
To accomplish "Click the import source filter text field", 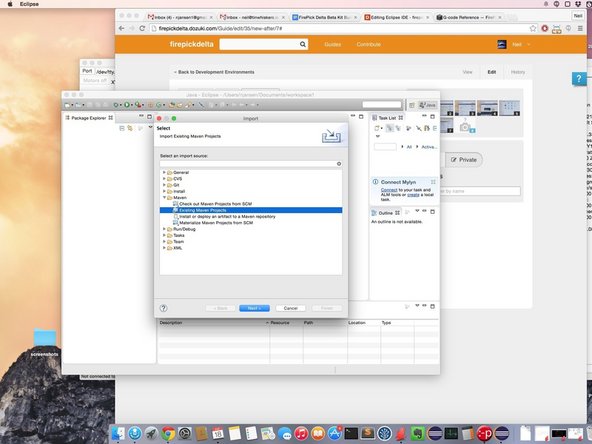I will [x=248, y=163].
